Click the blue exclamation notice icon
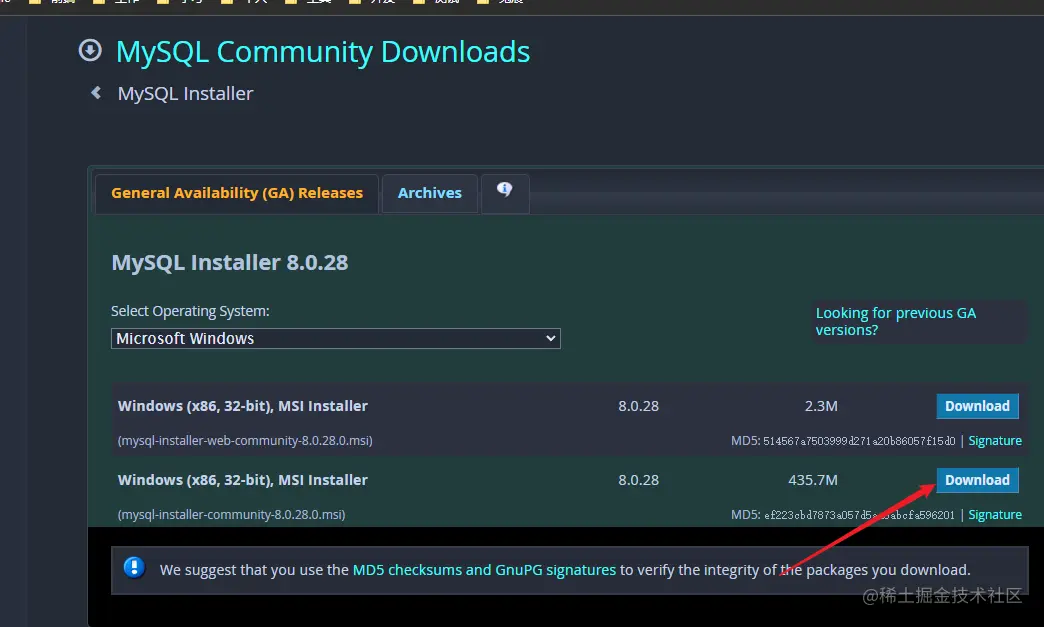 pos(134,568)
